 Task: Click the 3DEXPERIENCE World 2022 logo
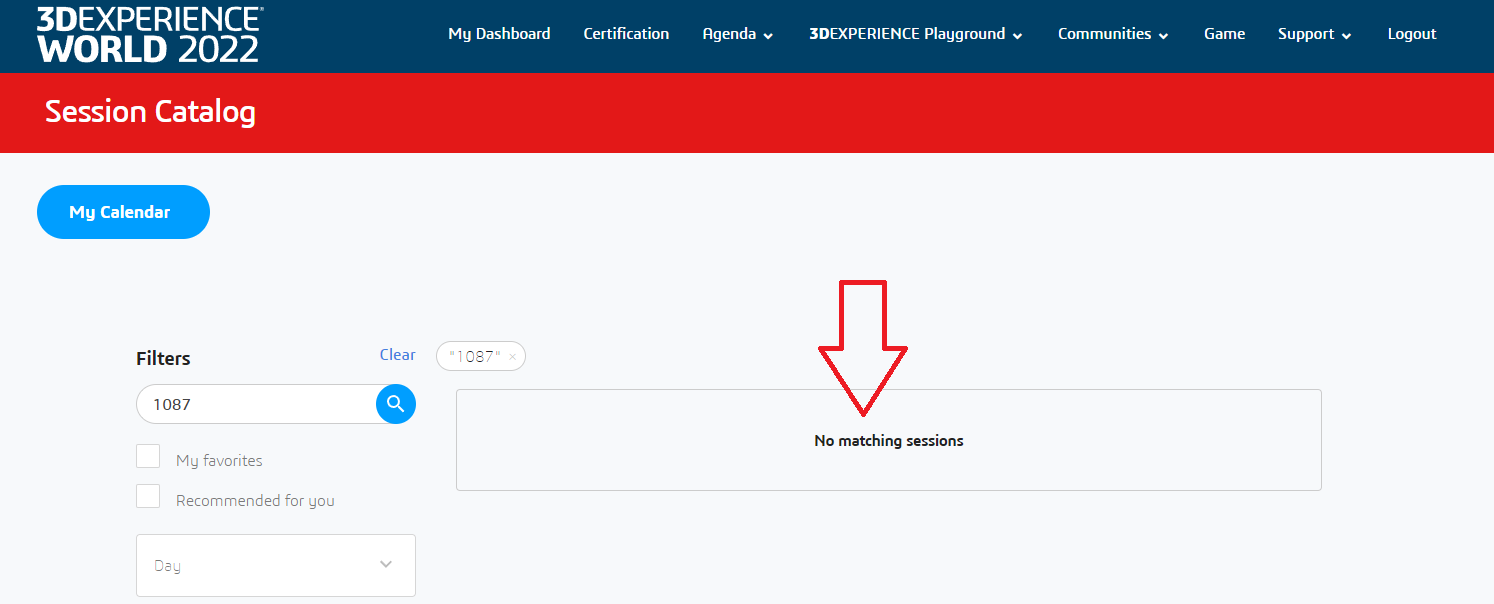150,35
